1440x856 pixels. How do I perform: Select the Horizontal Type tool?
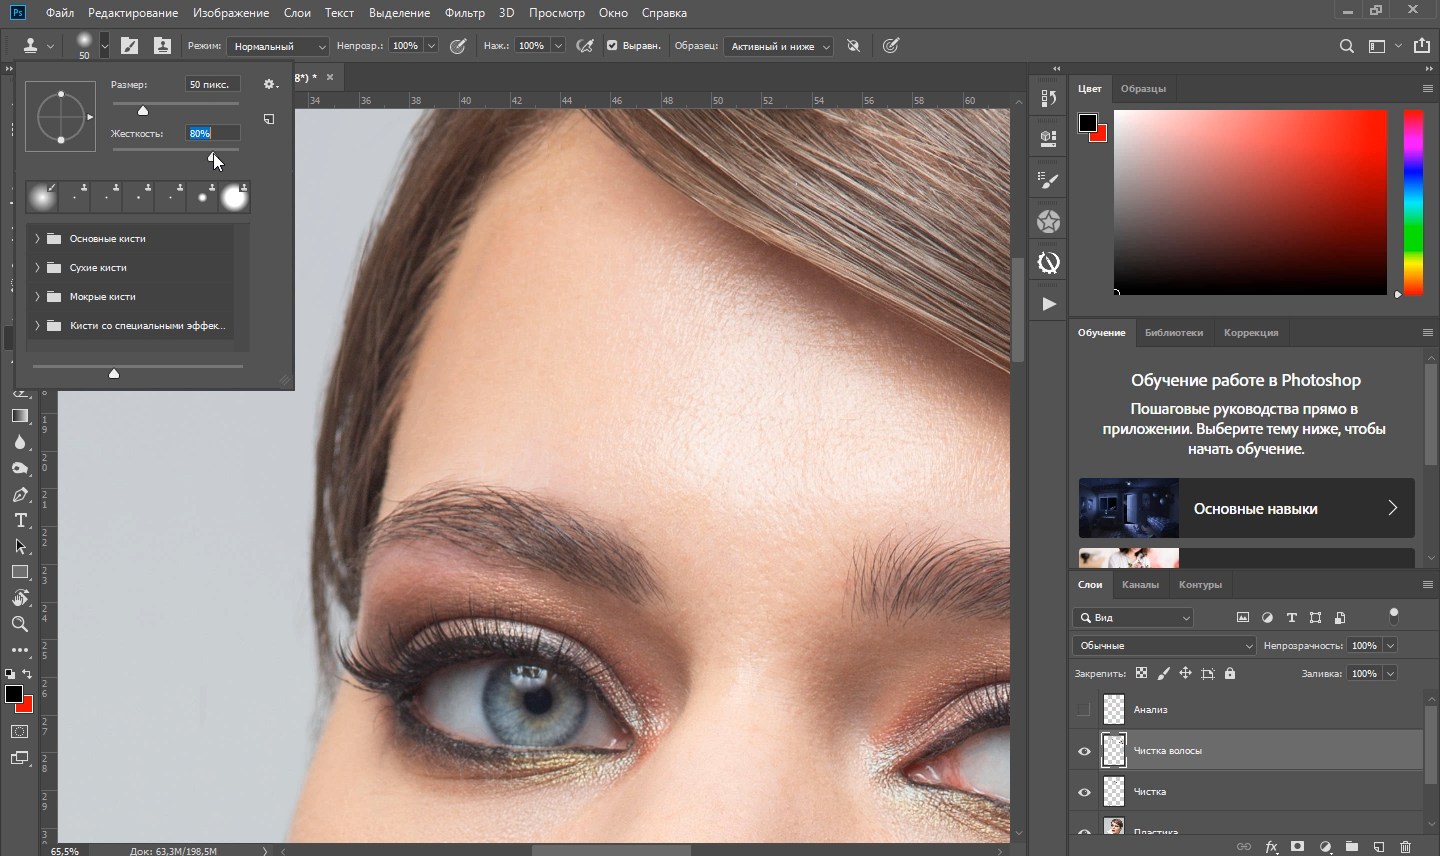click(20, 521)
